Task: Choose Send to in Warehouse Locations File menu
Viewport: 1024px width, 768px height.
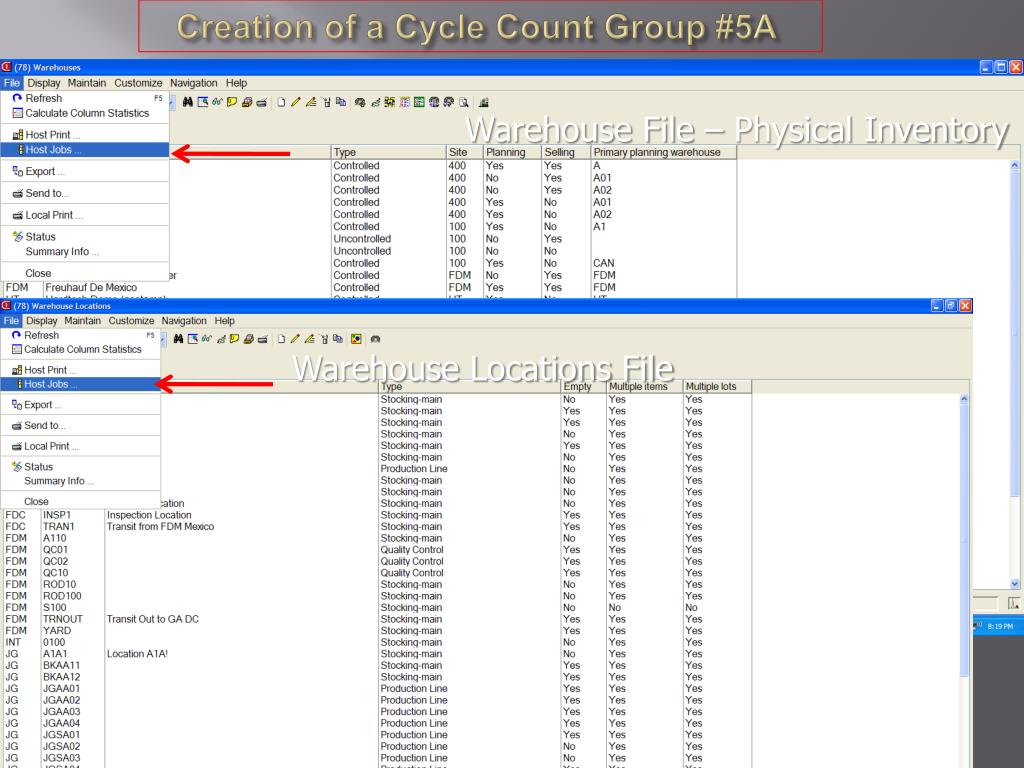Action: 80,425
